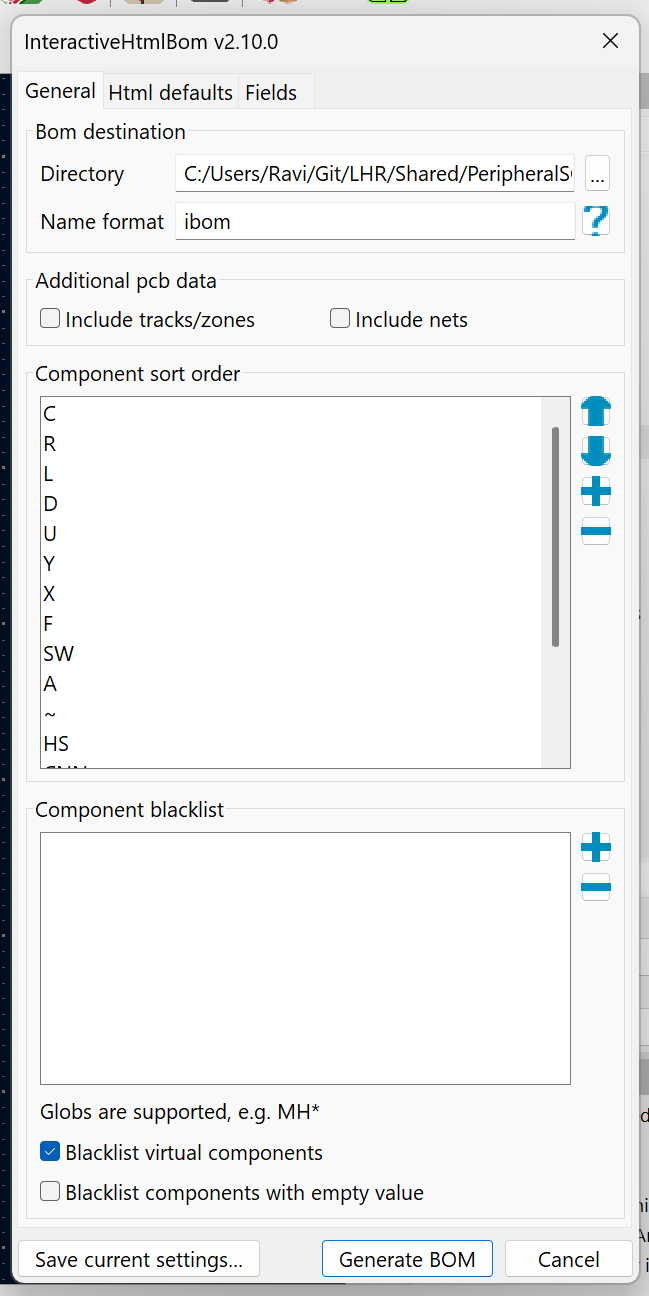
Task: Move selected sort item down
Action: coord(596,451)
